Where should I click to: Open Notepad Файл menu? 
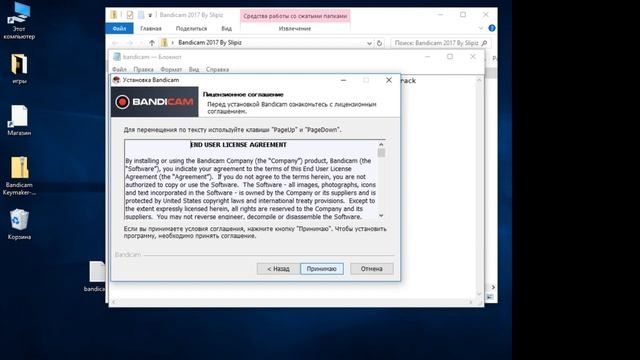(119, 69)
